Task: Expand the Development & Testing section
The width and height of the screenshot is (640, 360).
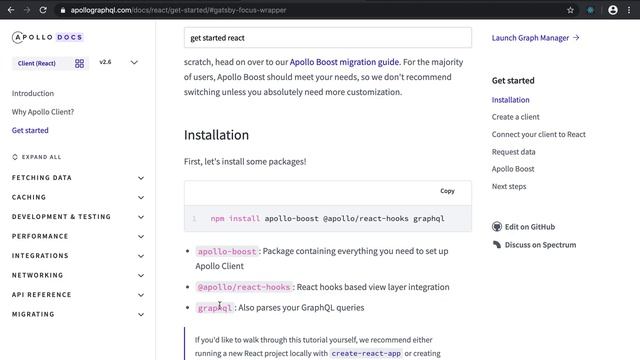Action: 78,217
